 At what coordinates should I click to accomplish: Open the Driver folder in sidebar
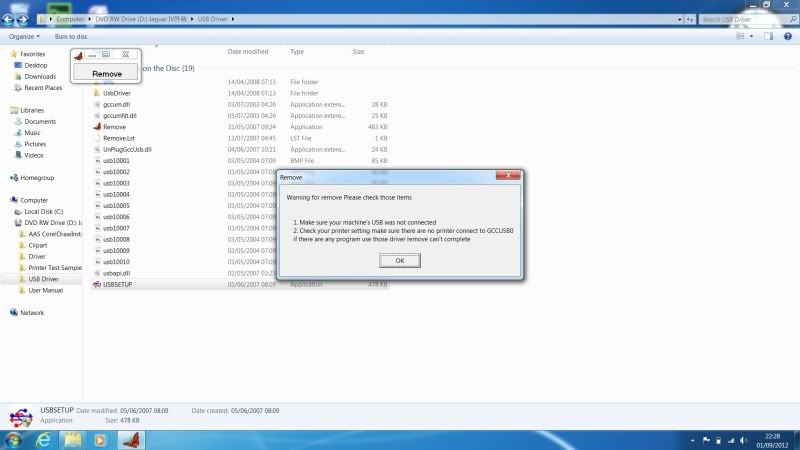[x=37, y=256]
